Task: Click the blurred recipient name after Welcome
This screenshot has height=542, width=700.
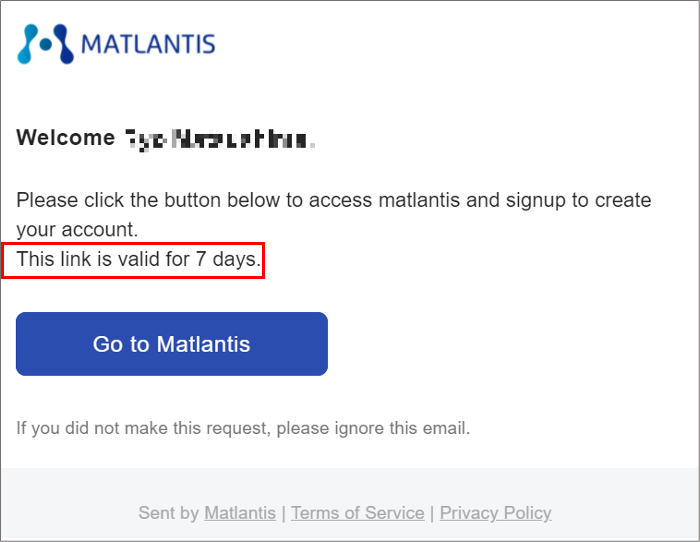Action: [220, 139]
